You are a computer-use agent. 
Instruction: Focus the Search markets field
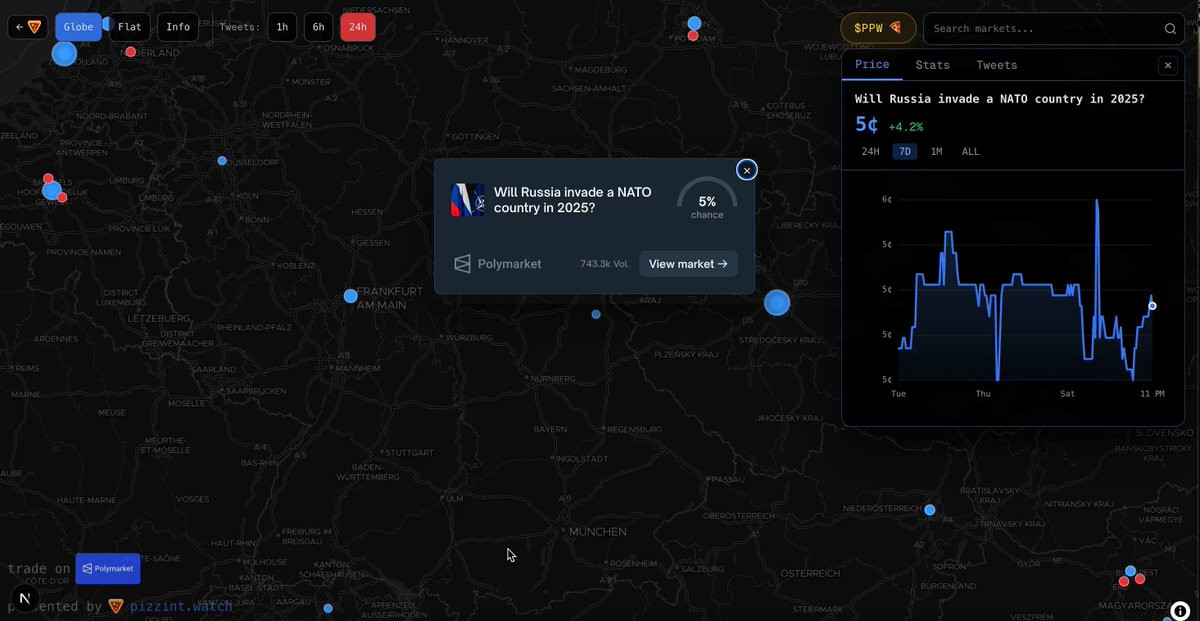(1053, 28)
